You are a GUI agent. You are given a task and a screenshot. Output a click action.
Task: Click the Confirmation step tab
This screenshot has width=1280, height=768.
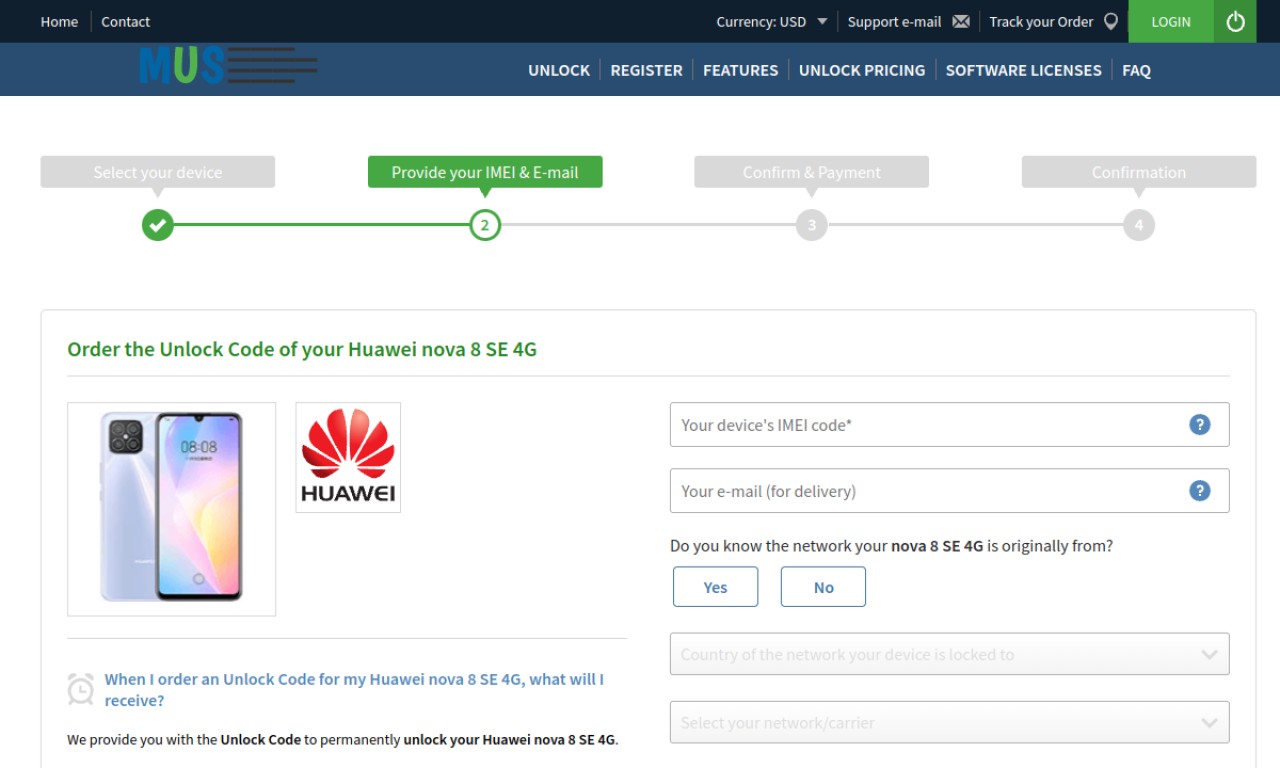[x=1139, y=172]
